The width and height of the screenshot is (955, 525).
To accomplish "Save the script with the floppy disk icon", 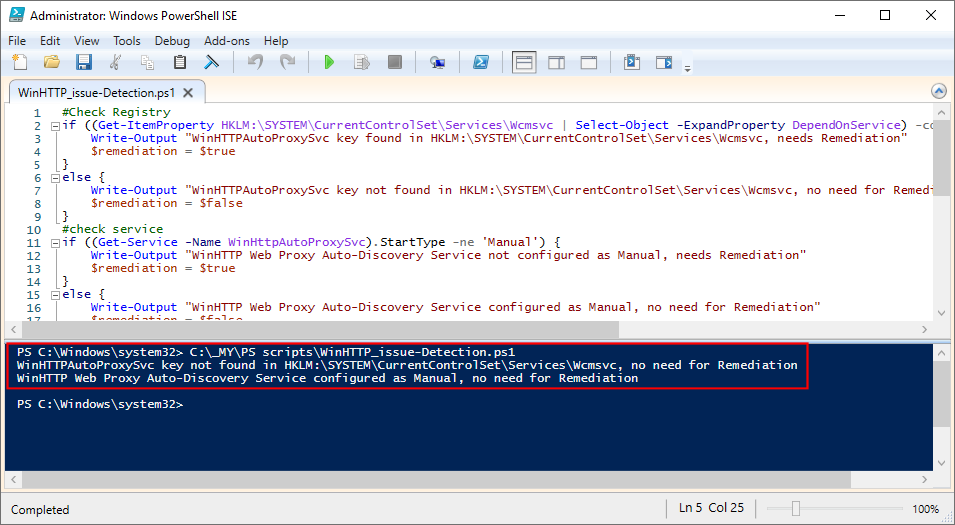I will (x=84, y=63).
